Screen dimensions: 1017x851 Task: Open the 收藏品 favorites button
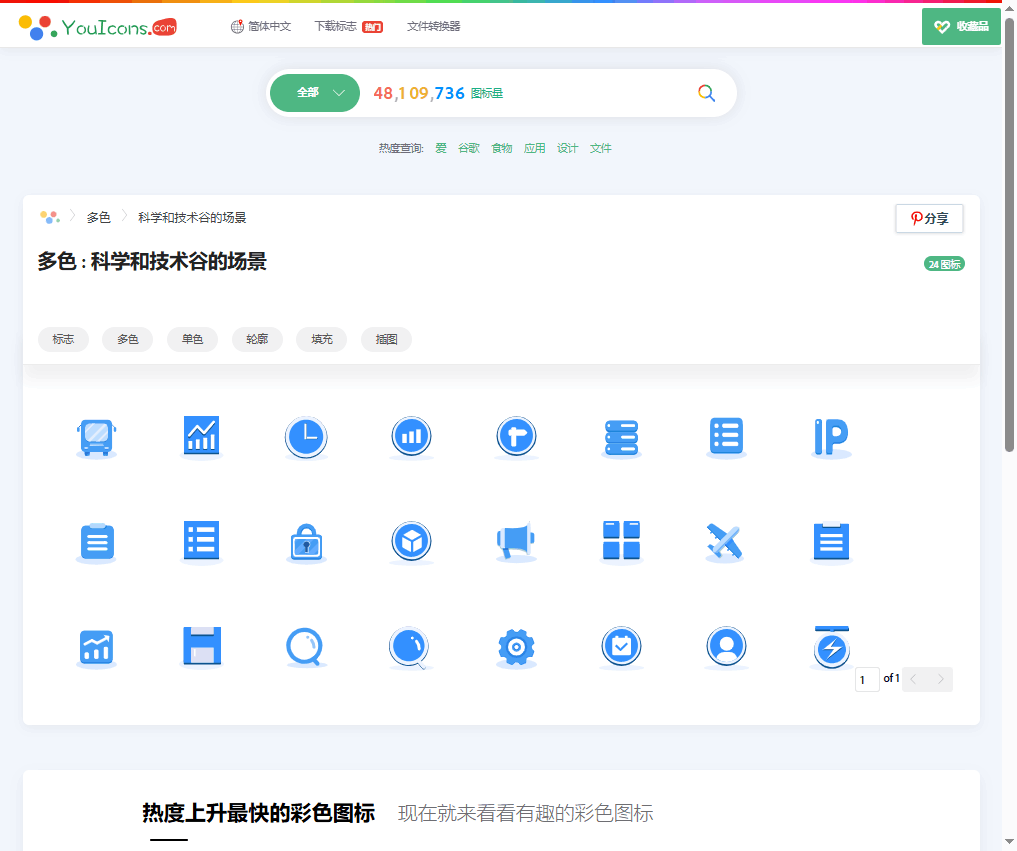pyautogui.click(x=961, y=26)
